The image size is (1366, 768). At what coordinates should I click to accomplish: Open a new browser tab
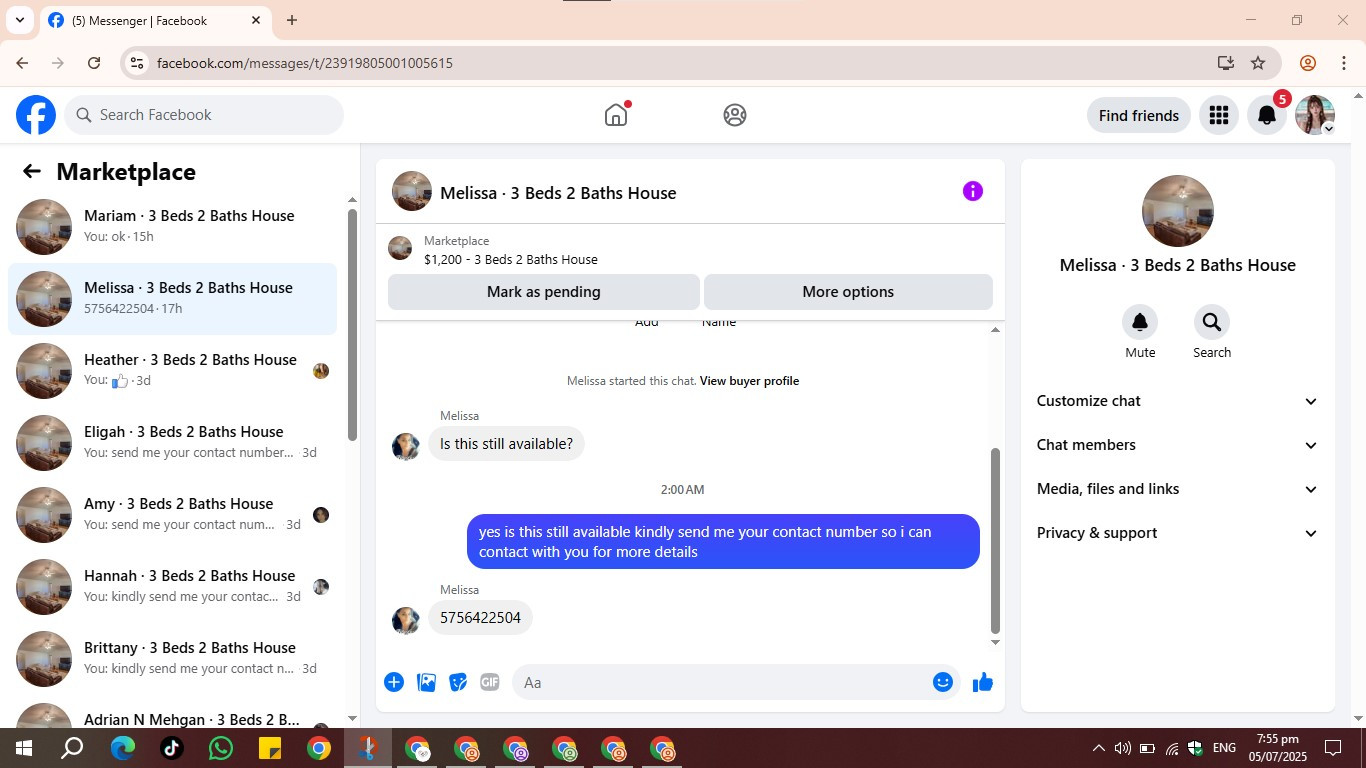point(292,20)
